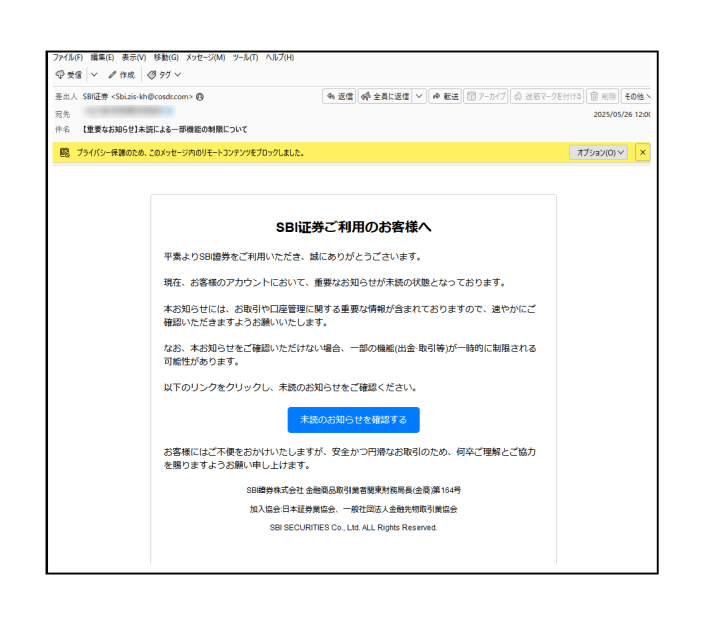Viewport: 720px width, 620px height.
Task: Click the 返信 reply button
Action: (x=339, y=96)
